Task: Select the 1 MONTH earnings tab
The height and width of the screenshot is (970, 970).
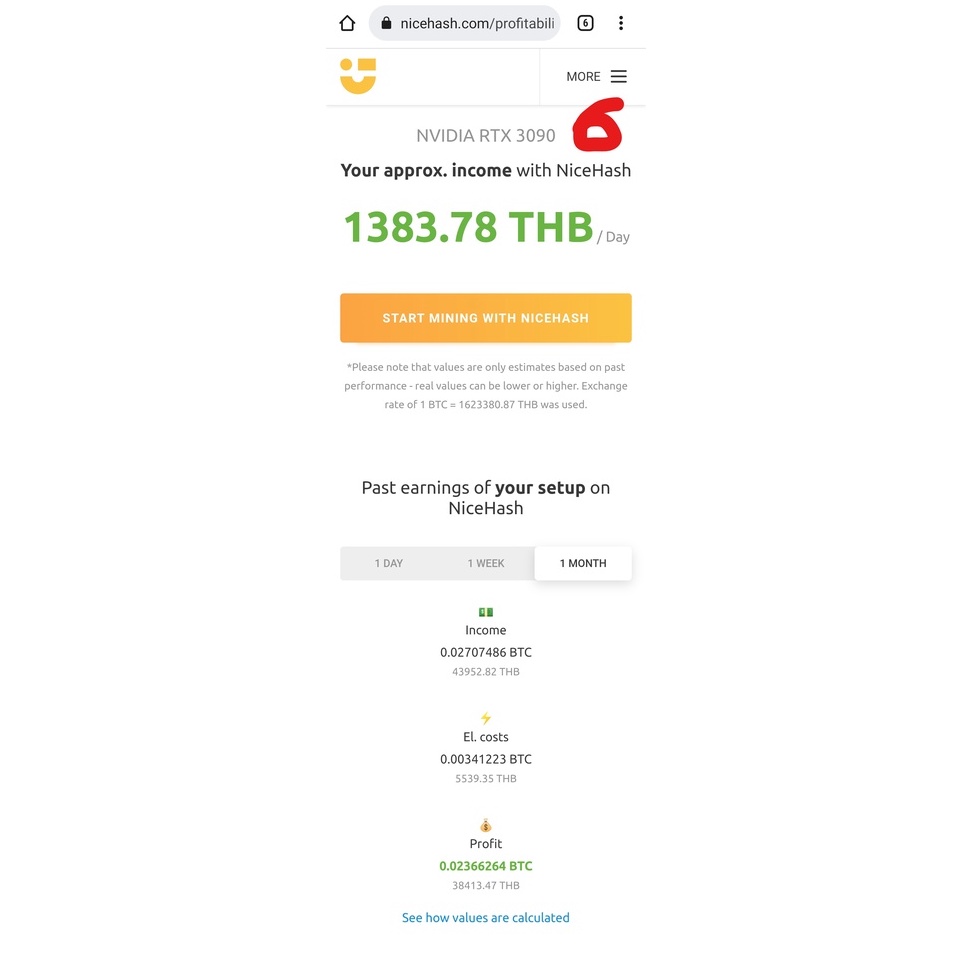Action: 583,564
